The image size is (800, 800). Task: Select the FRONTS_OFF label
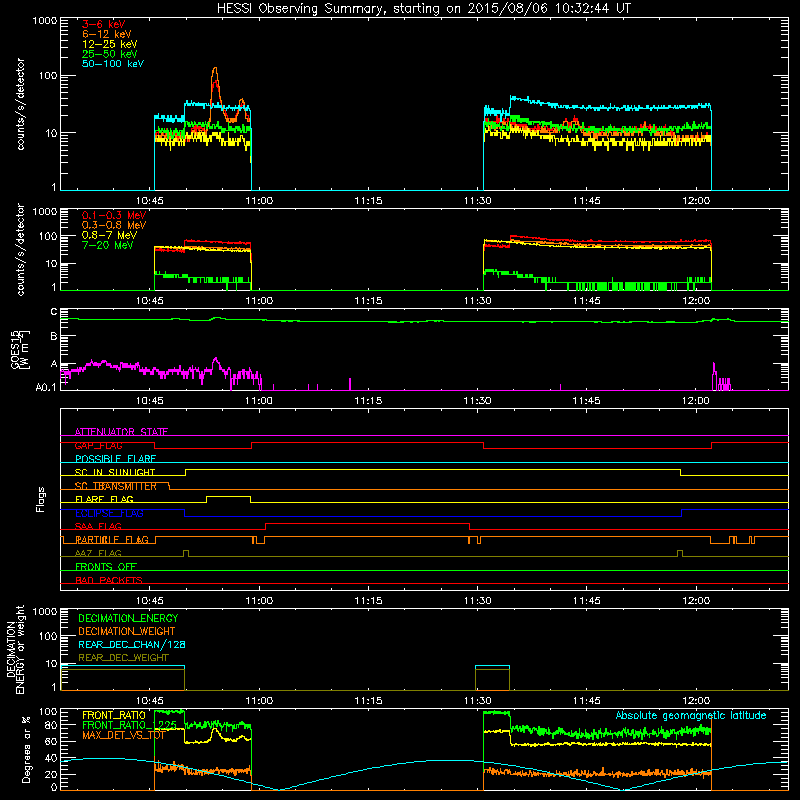[x=106, y=567]
